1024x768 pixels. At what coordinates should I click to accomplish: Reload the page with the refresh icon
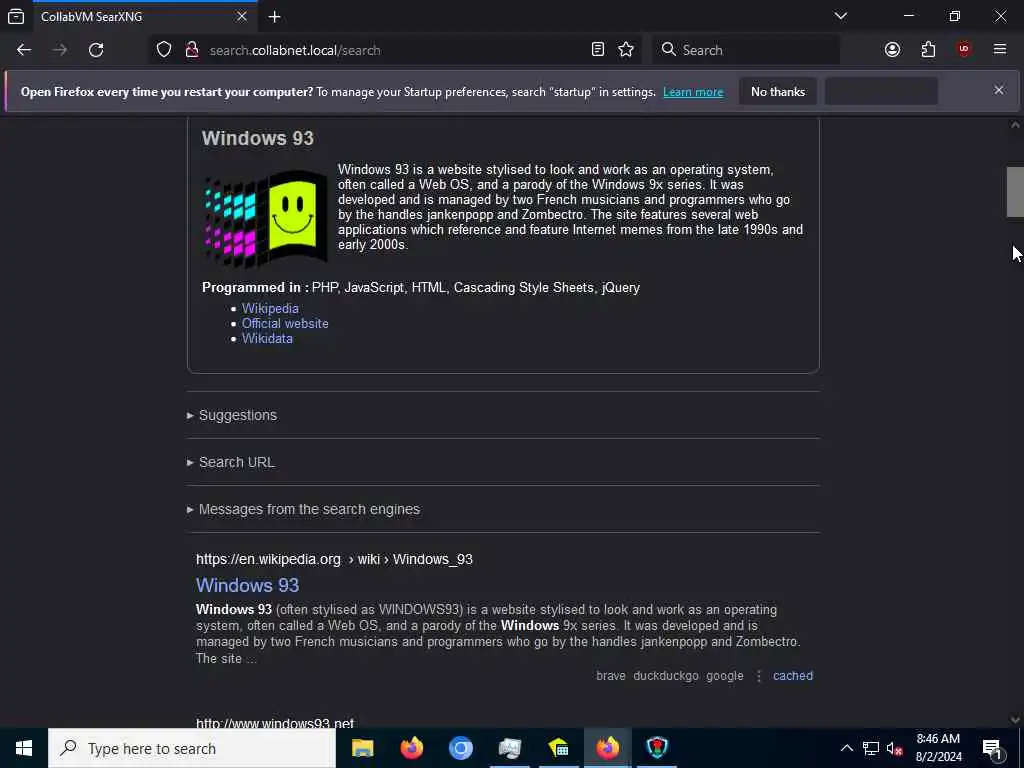tap(96, 50)
